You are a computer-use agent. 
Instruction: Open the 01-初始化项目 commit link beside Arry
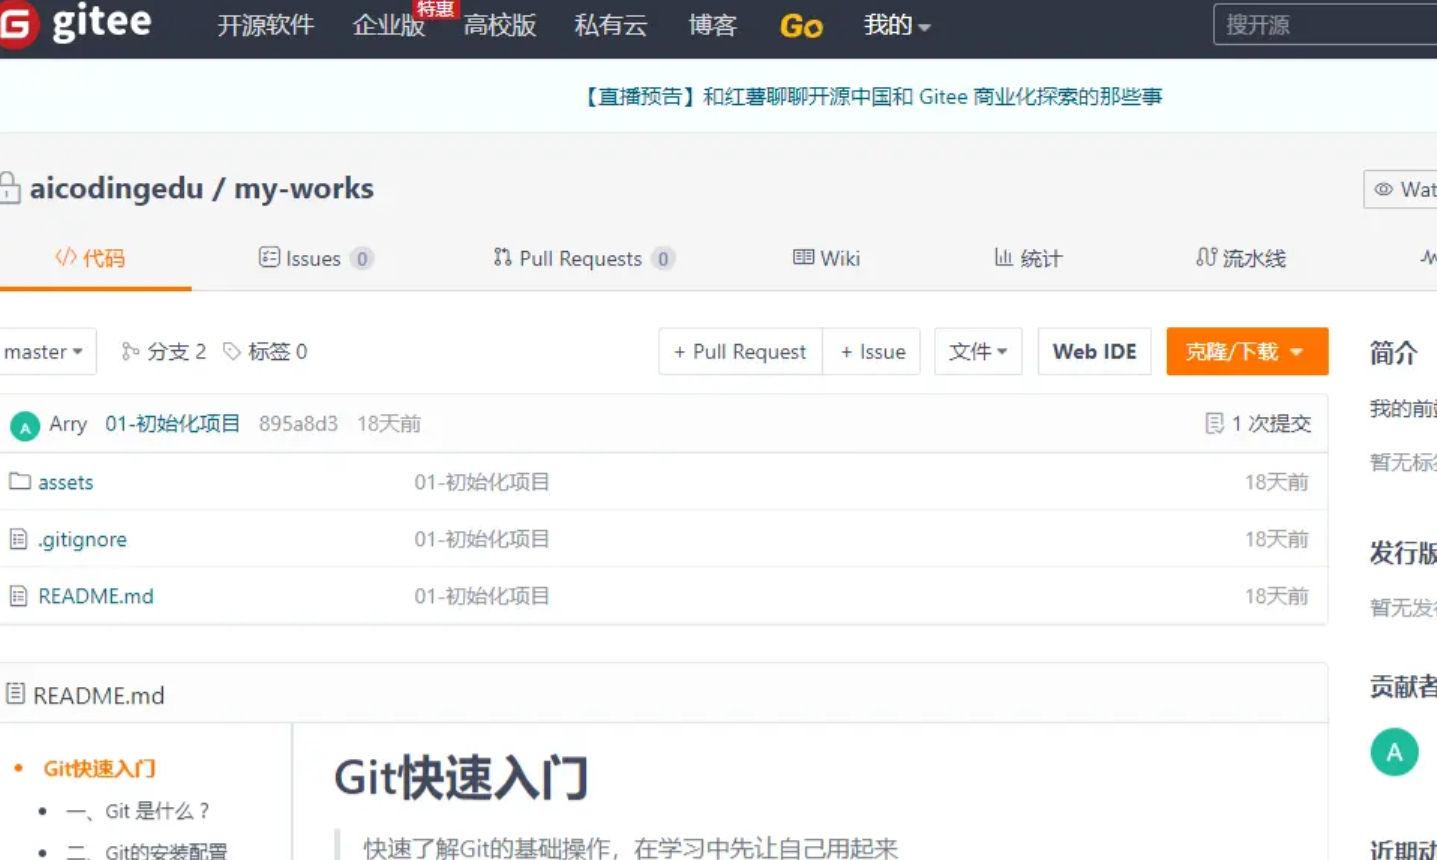tap(173, 424)
